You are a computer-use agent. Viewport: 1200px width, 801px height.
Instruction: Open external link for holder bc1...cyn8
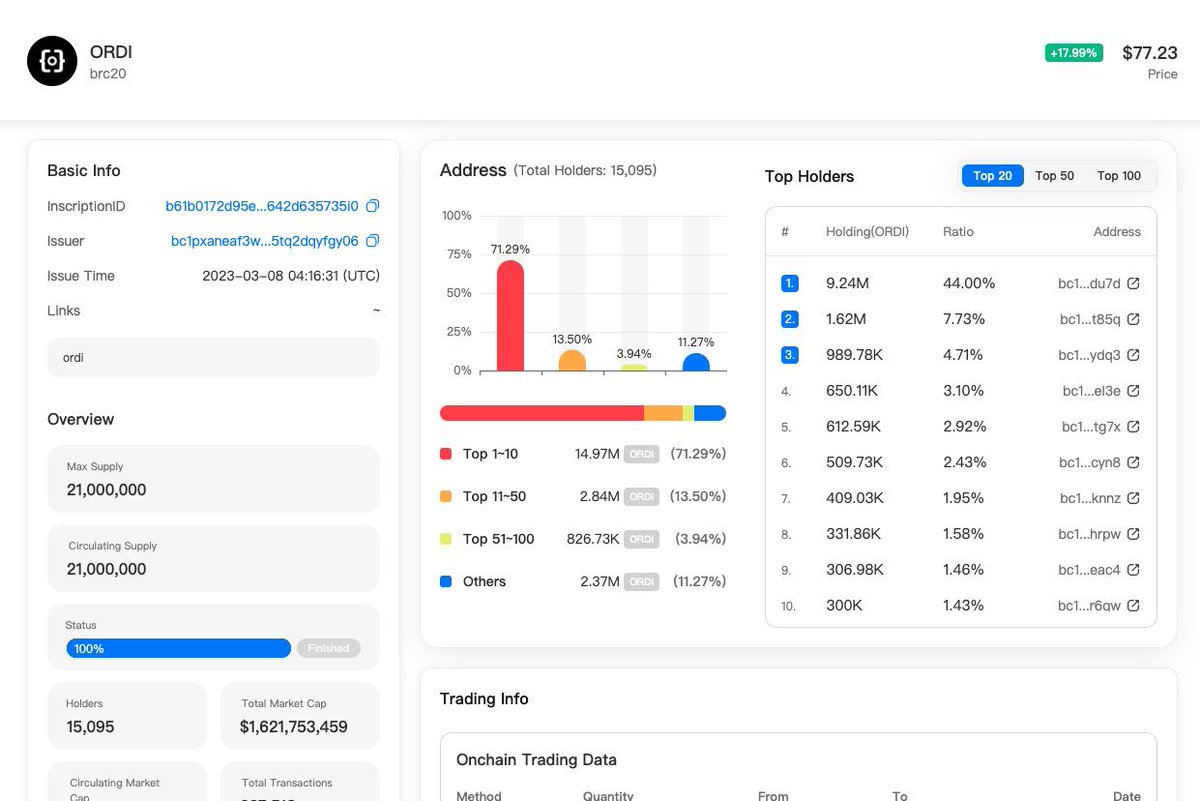pyautogui.click(x=1133, y=462)
